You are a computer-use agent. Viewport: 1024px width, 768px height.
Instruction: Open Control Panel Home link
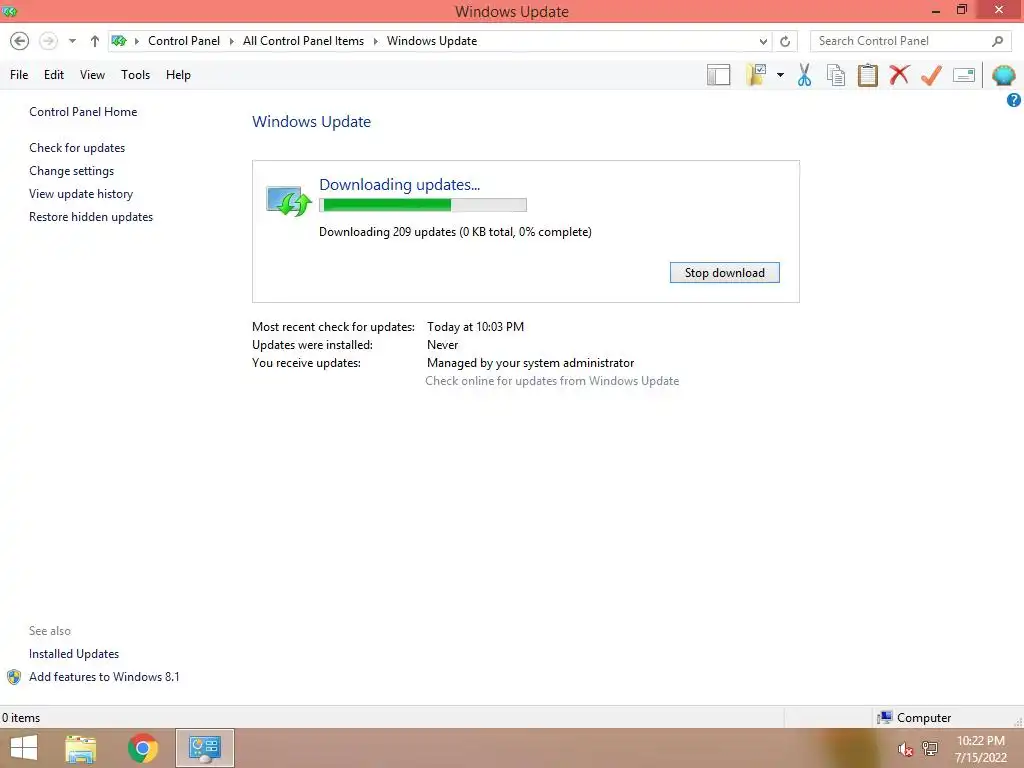click(x=83, y=112)
